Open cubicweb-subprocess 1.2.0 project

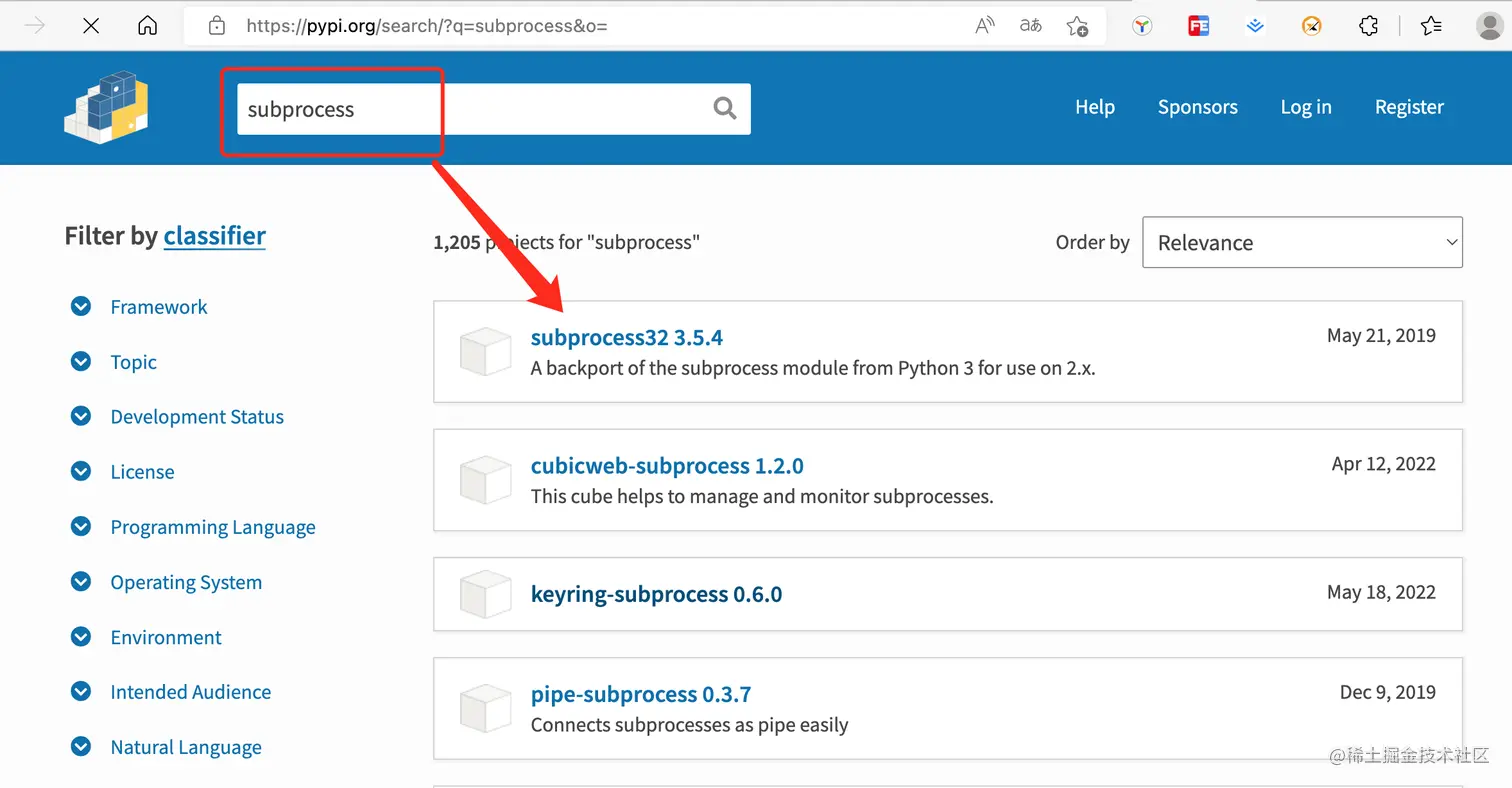[667, 466]
